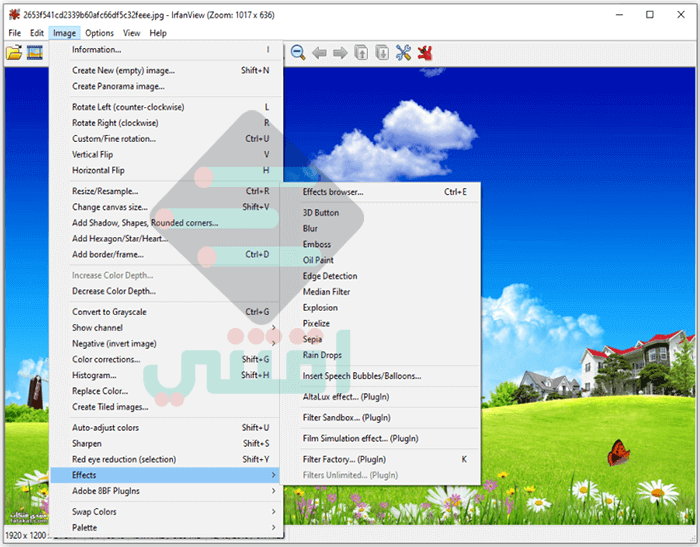Open Resize/Resample... dialog
This screenshot has height=547, width=700.
click(166, 191)
